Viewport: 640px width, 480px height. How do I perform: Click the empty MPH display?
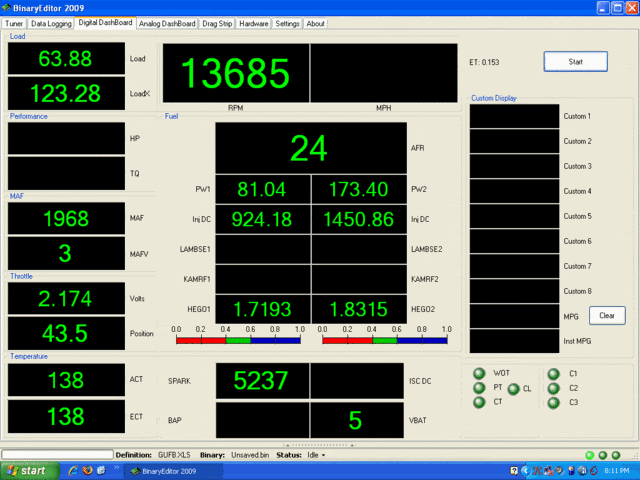pyautogui.click(x=384, y=73)
